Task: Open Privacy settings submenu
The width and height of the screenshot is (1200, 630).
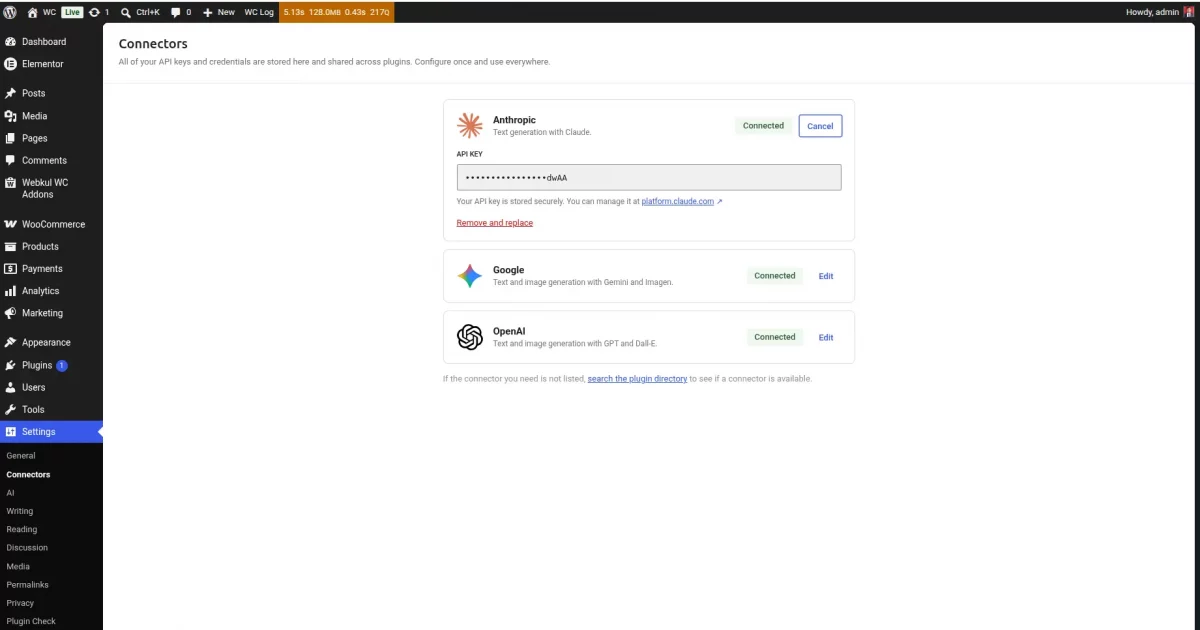Action: click(20, 603)
